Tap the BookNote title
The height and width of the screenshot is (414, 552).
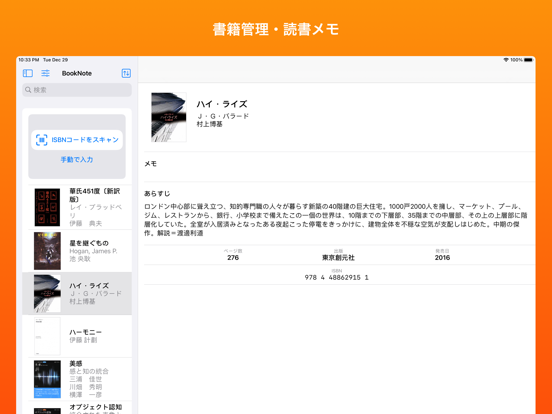(77, 73)
